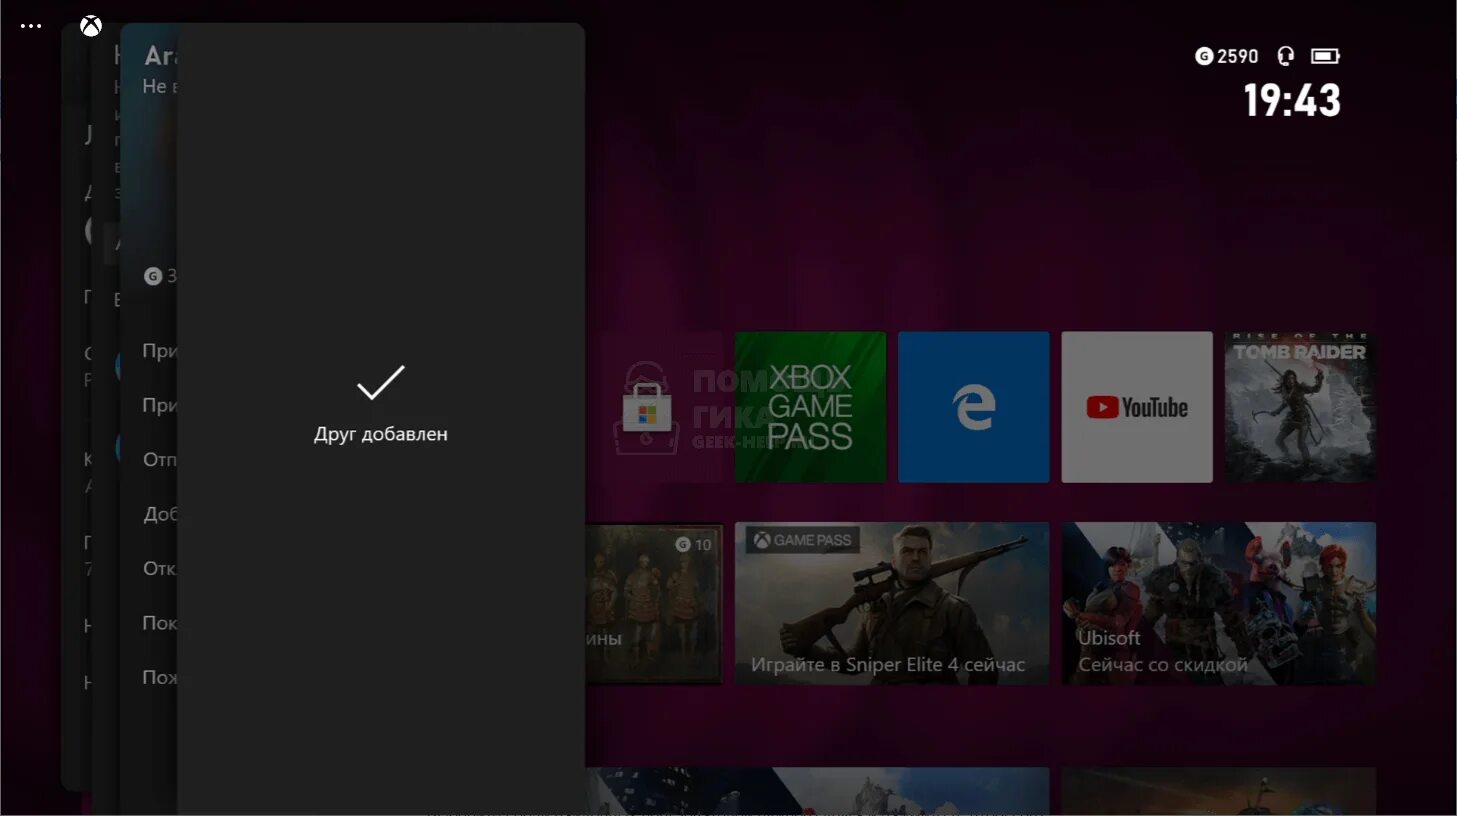Click the controller battery icon
Image resolution: width=1457 pixels, height=816 pixels.
[1325, 56]
